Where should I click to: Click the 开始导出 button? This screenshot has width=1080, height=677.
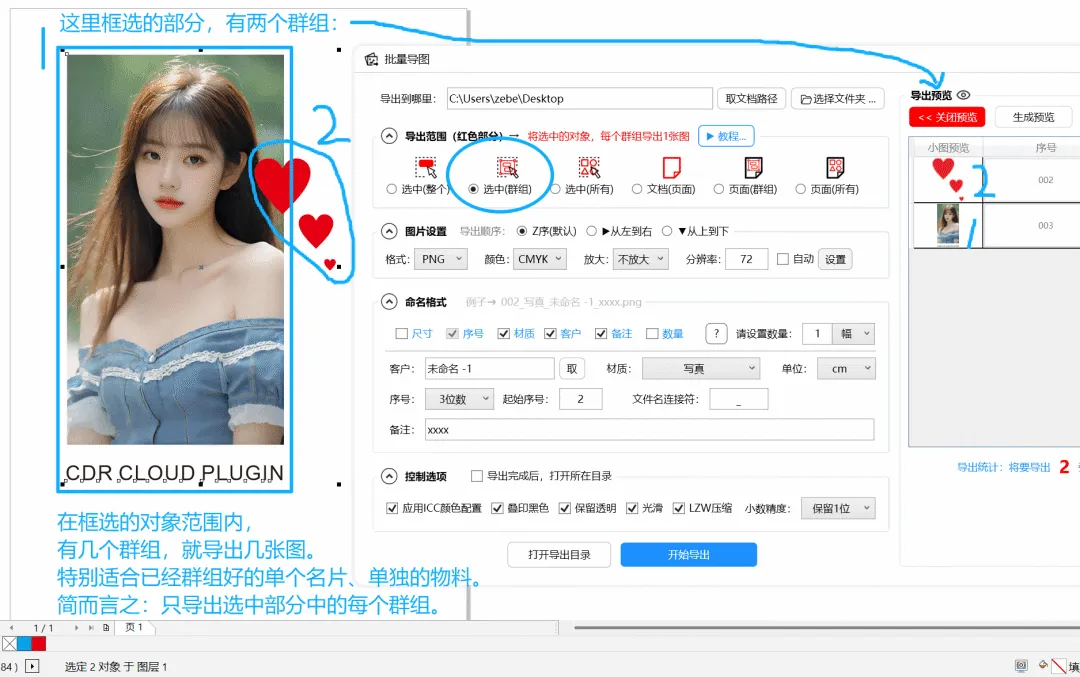[689, 554]
